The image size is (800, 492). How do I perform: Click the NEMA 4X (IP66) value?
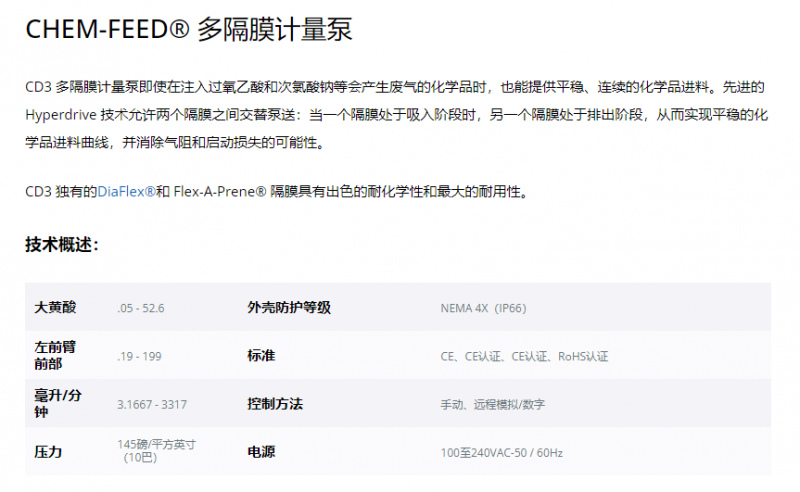point(483,307)
